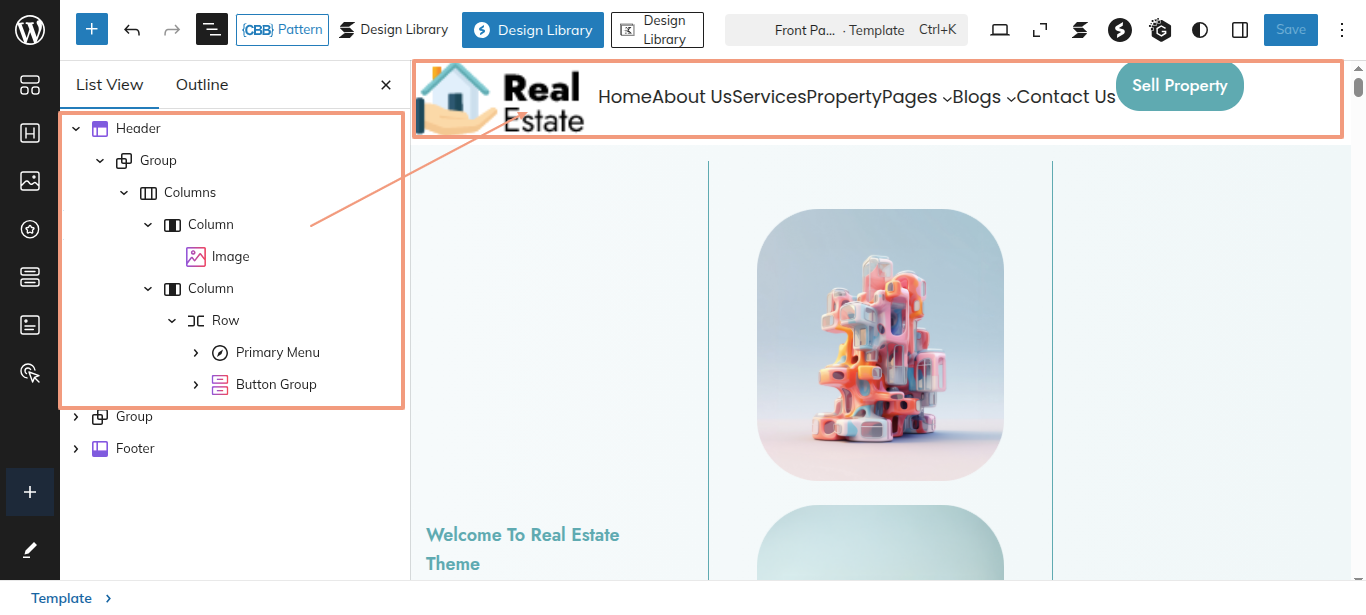1366x615 pixels.
Task: Toggle the styles half-circle contrast icon
Action: tap(1200, 30)
